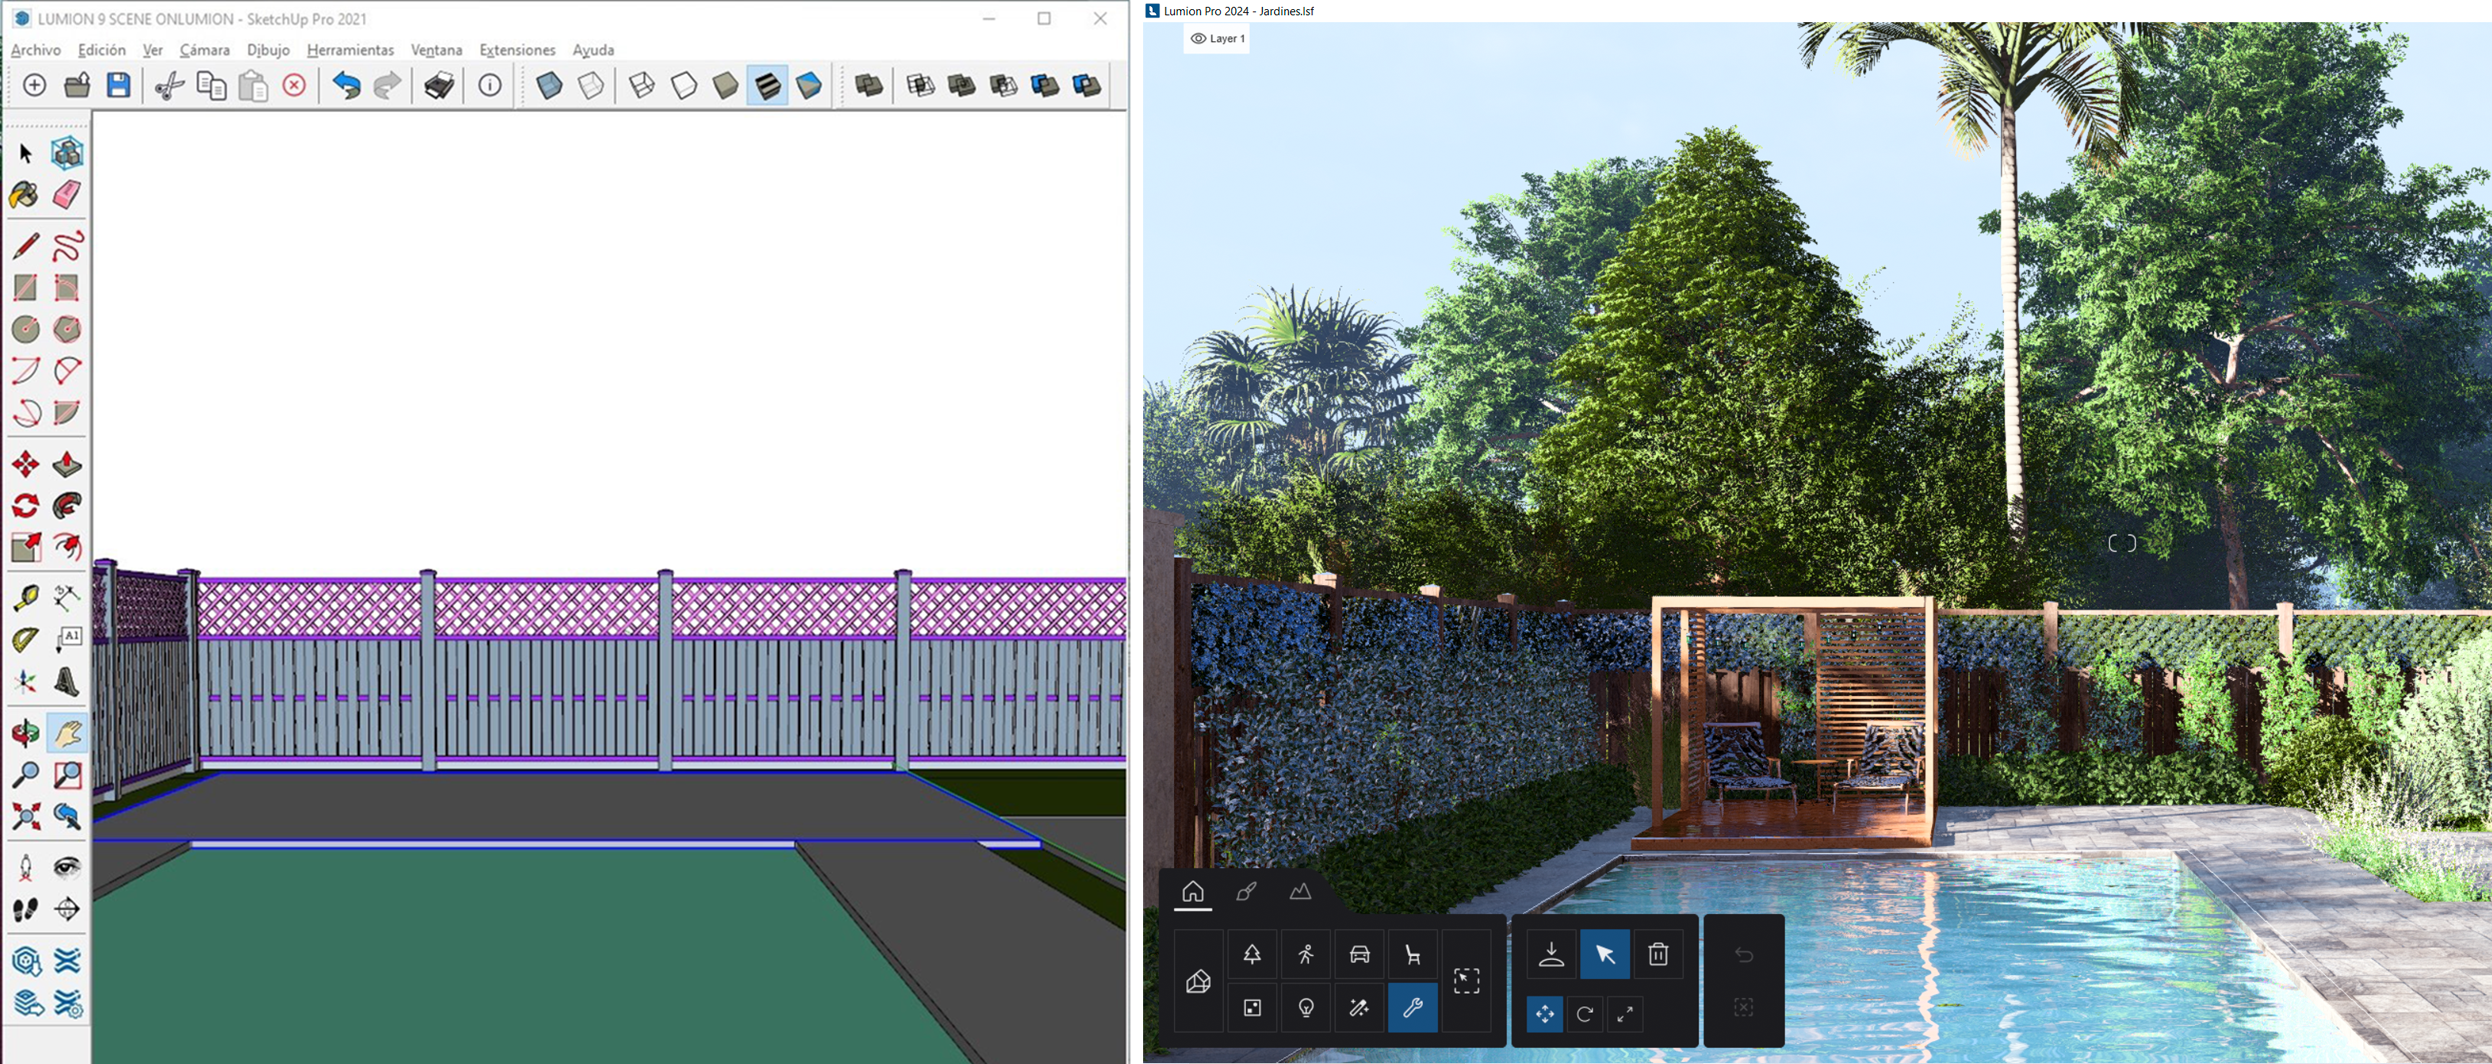The height and width of the screenshot is (1064, 2492).
Task: Click Lumion's rotate object button
Action: click(x=1587, y=1013)
